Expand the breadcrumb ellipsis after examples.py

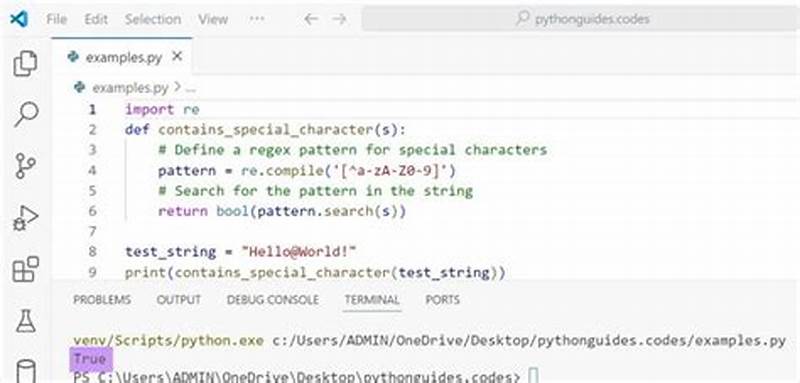191,88
